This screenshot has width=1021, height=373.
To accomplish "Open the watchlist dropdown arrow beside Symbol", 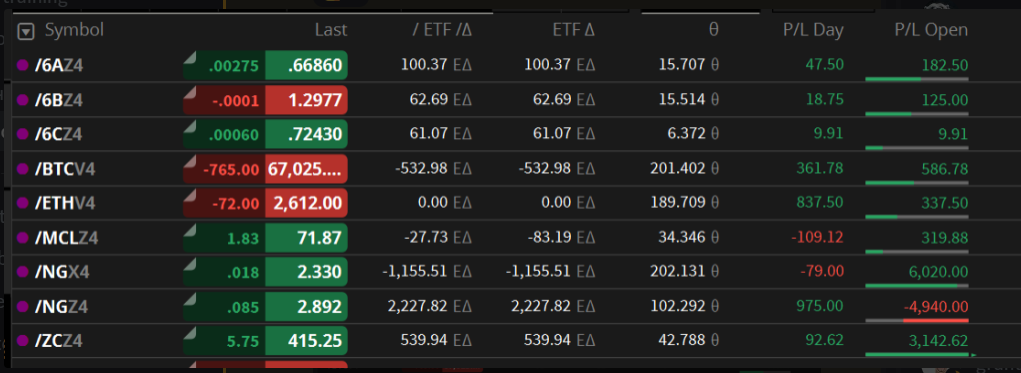I will (25, 31).
